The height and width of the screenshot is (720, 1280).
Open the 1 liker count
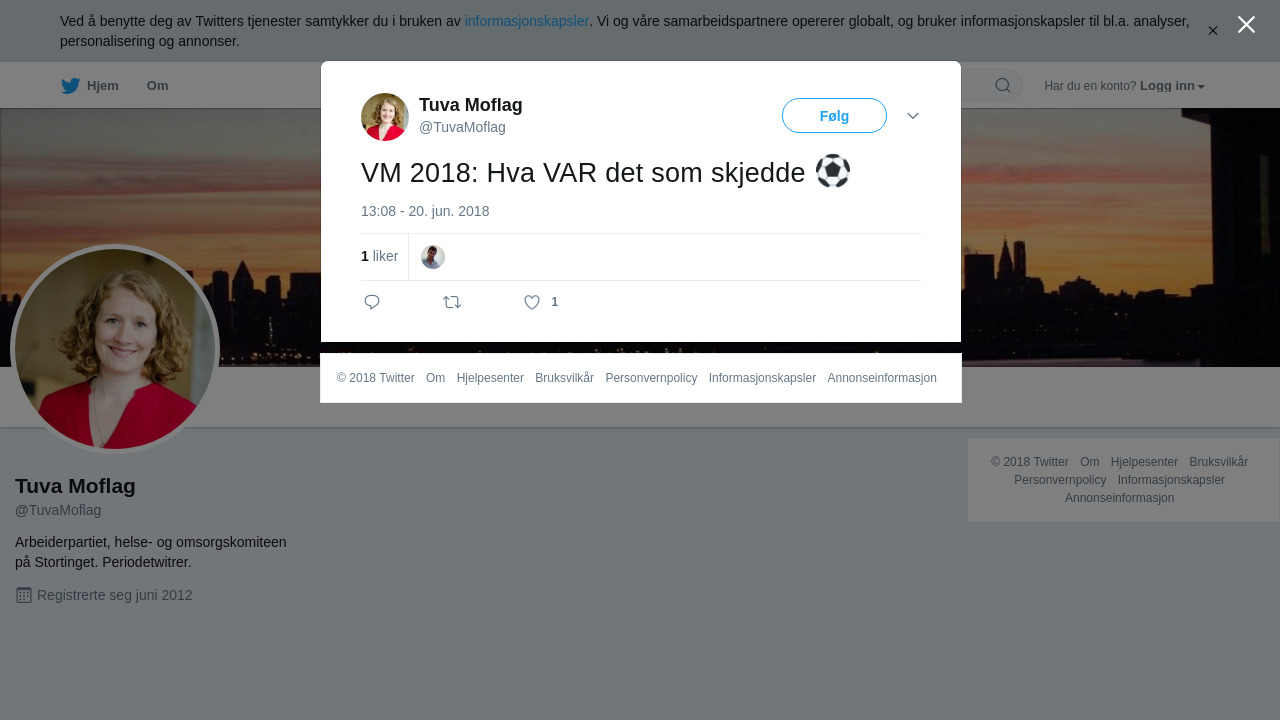(x=379, y=257)
